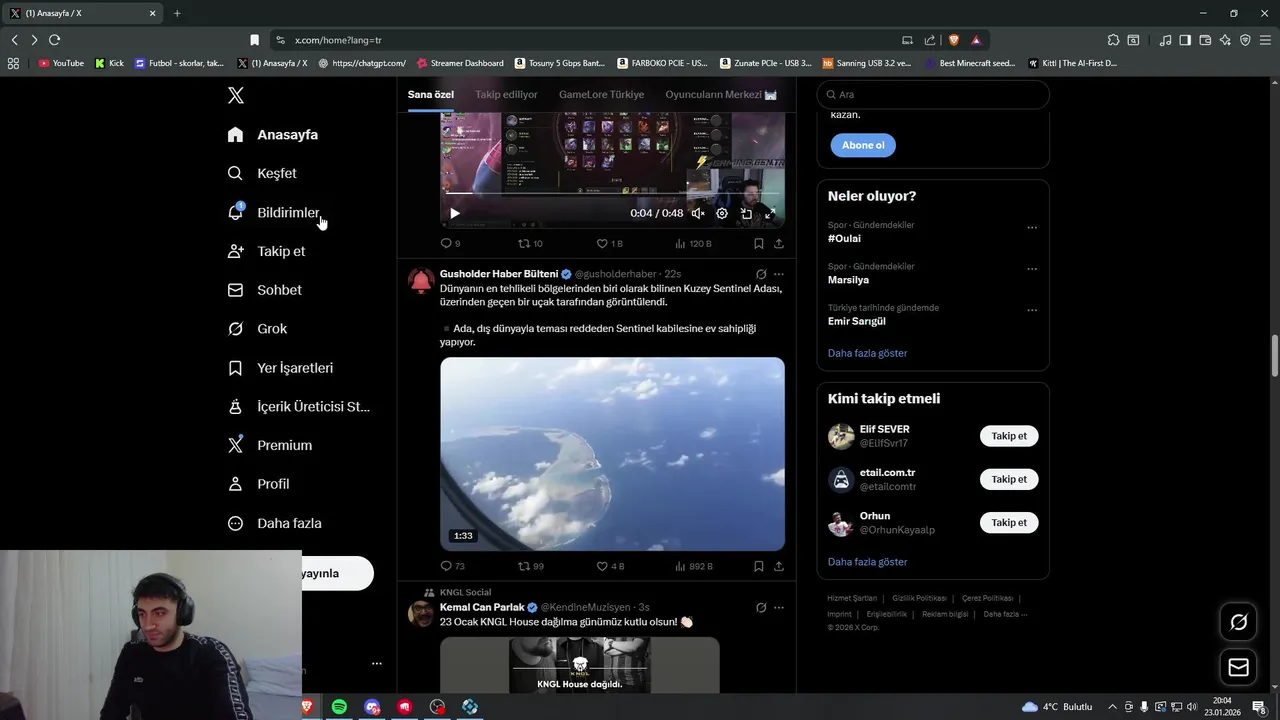
Task: Open more options on Kemal Can Parlak post
Action: 779,607
